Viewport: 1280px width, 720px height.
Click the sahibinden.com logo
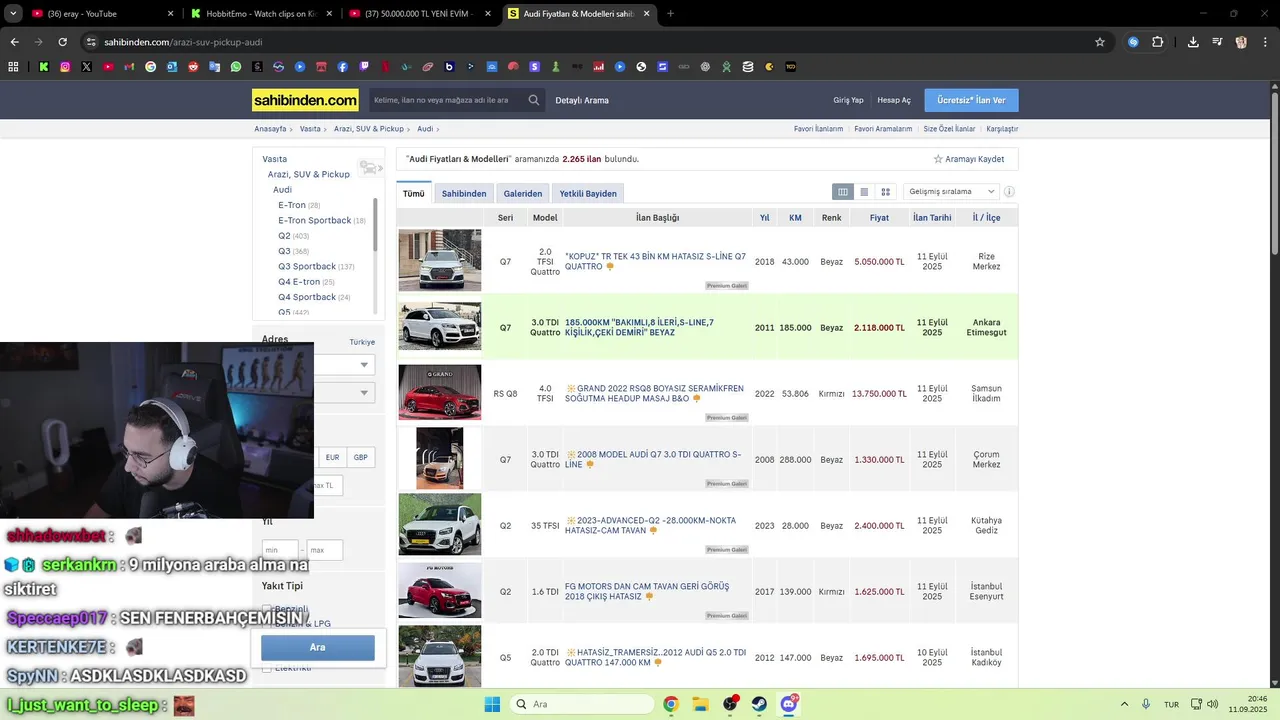coord(305,100)
